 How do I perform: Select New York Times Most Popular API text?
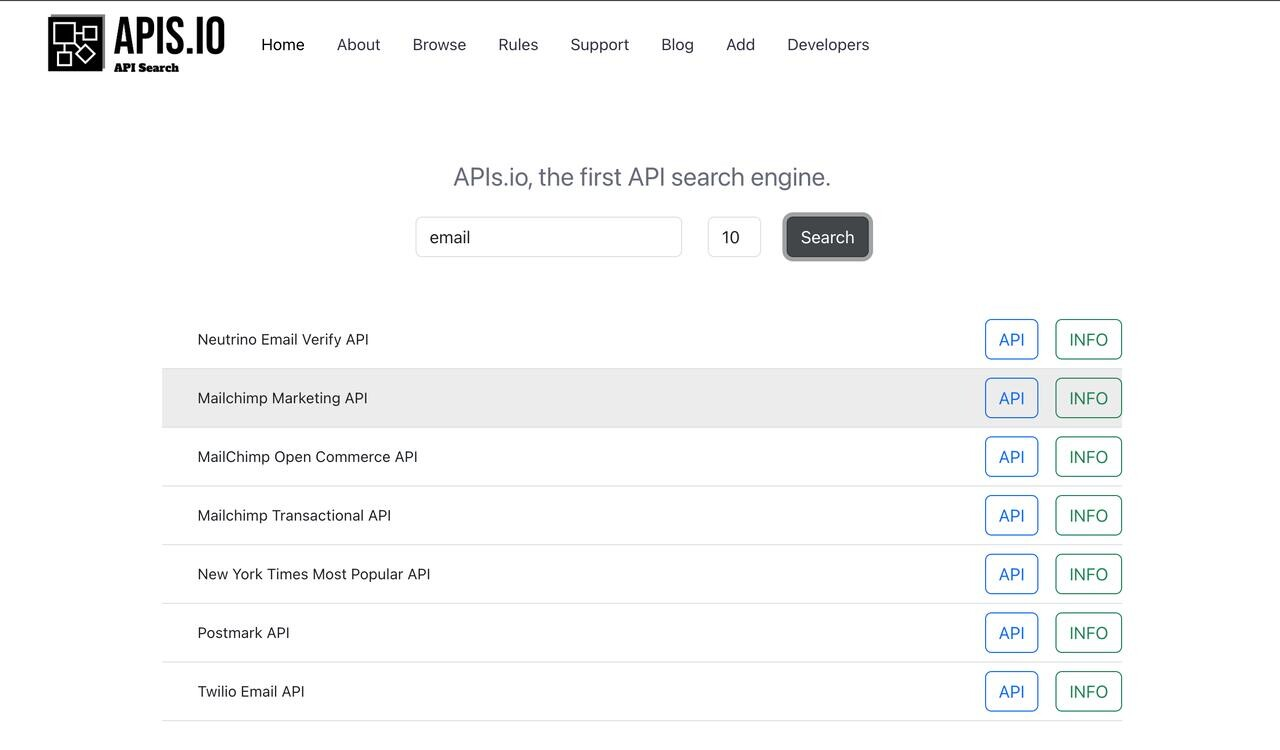click(314, 574)
